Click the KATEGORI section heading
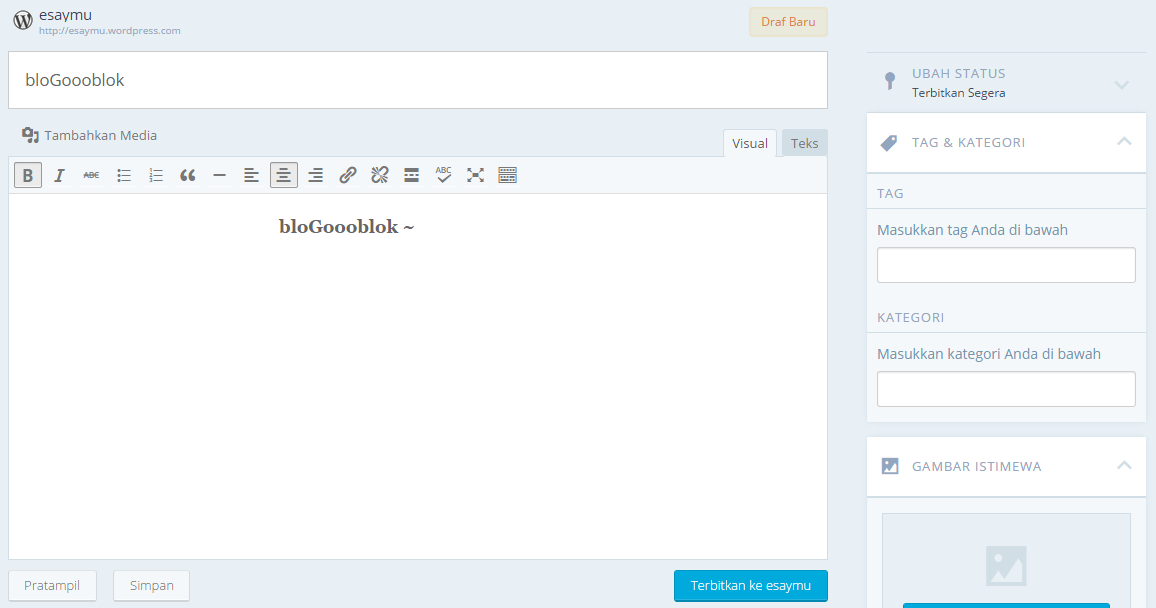 click(910, 318)
